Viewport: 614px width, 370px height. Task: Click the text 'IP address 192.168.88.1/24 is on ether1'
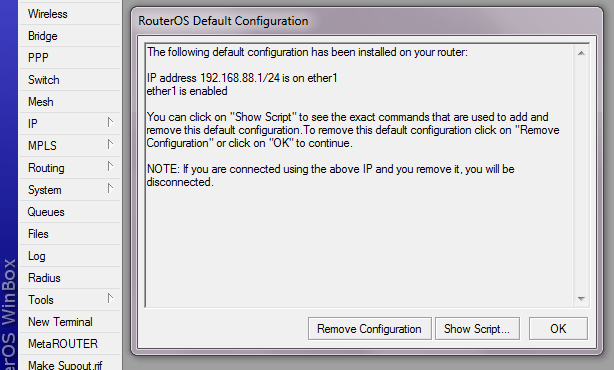tap(242, 78)
